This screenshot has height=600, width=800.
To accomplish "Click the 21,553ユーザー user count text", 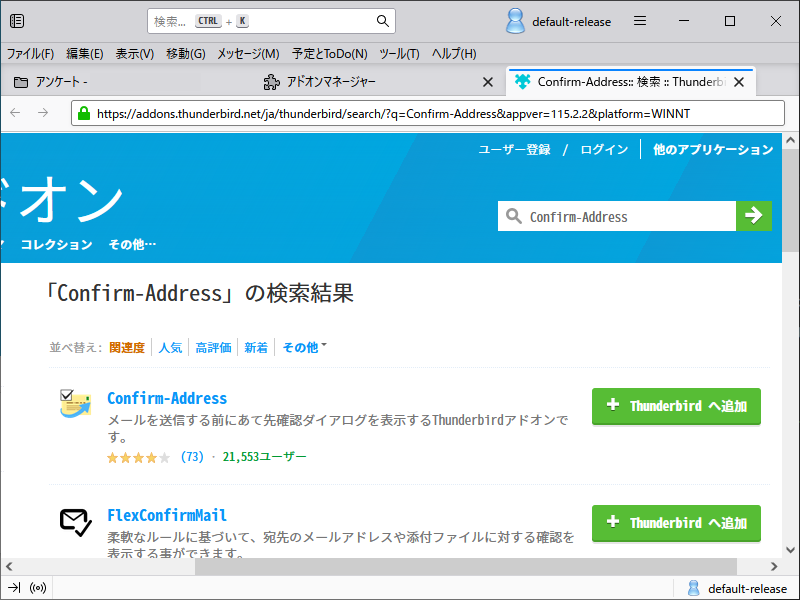I will tap(264, 457).
